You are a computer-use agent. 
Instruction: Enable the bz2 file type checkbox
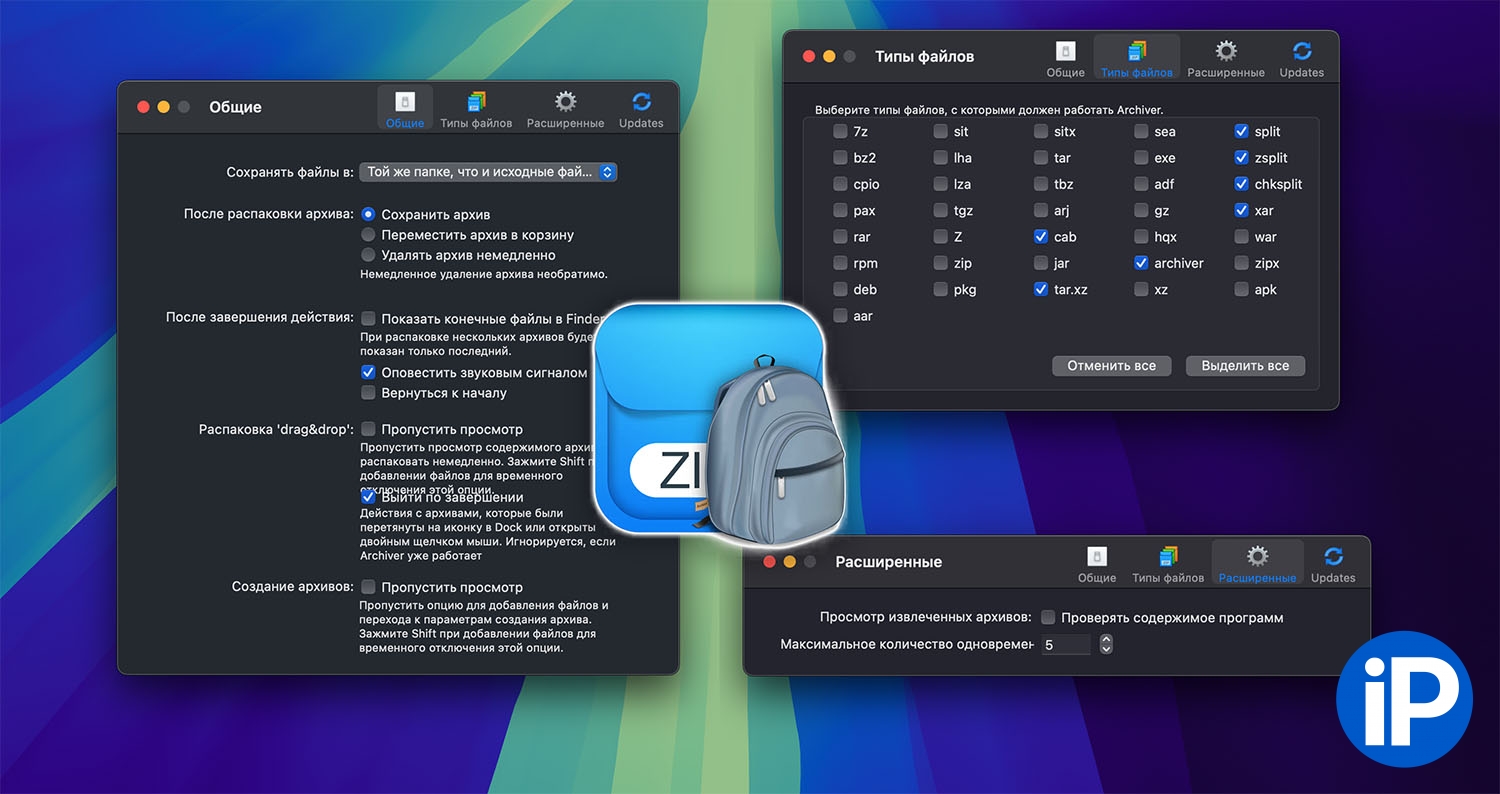840,158
